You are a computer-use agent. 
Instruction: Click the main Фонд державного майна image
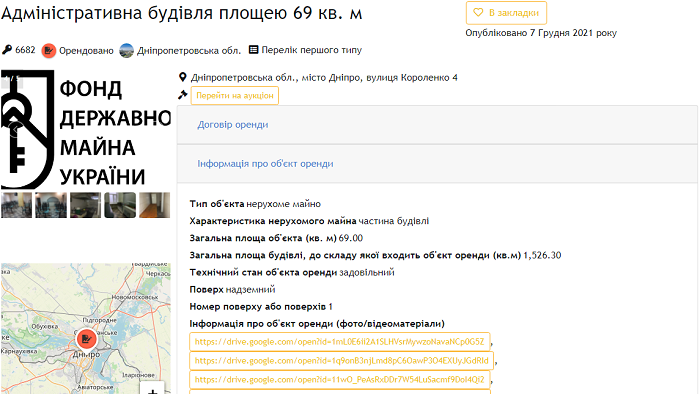(86, 129)
